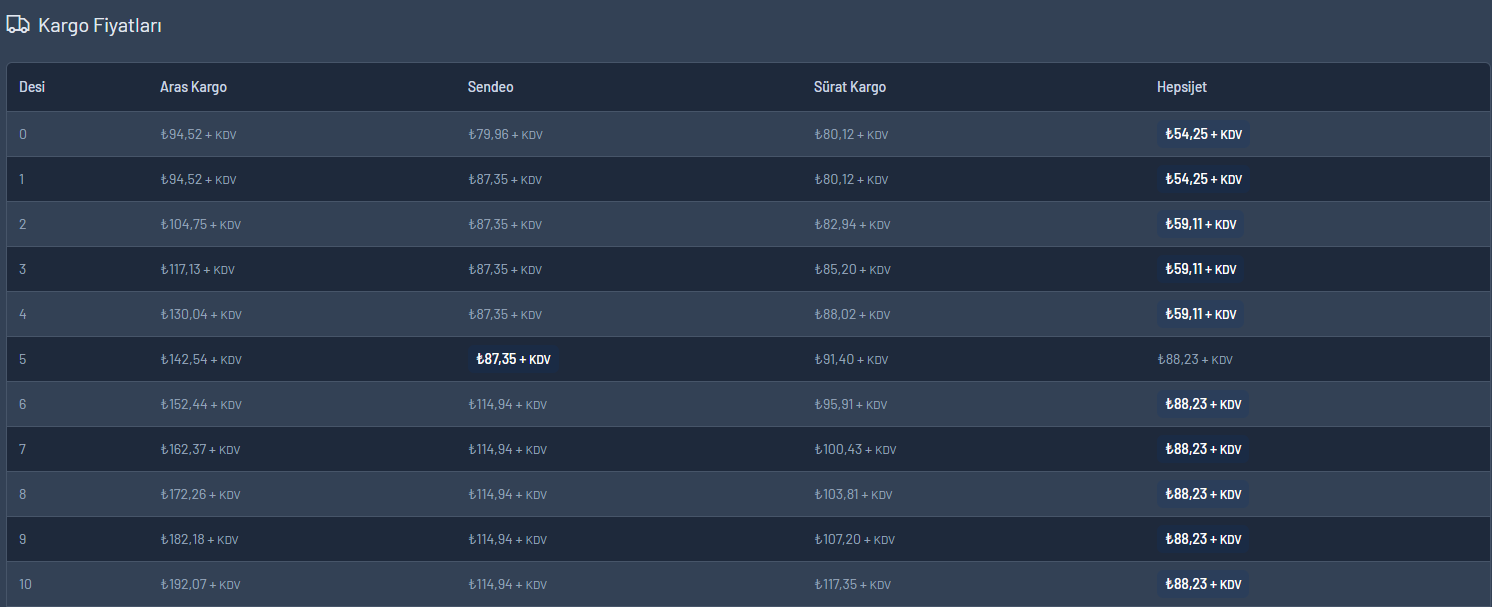Viewport: 1492px width, 607px height.
Task: Select the Hepsijet ₺88,23 price for desi 8
Action: (x=1204, y=494)
